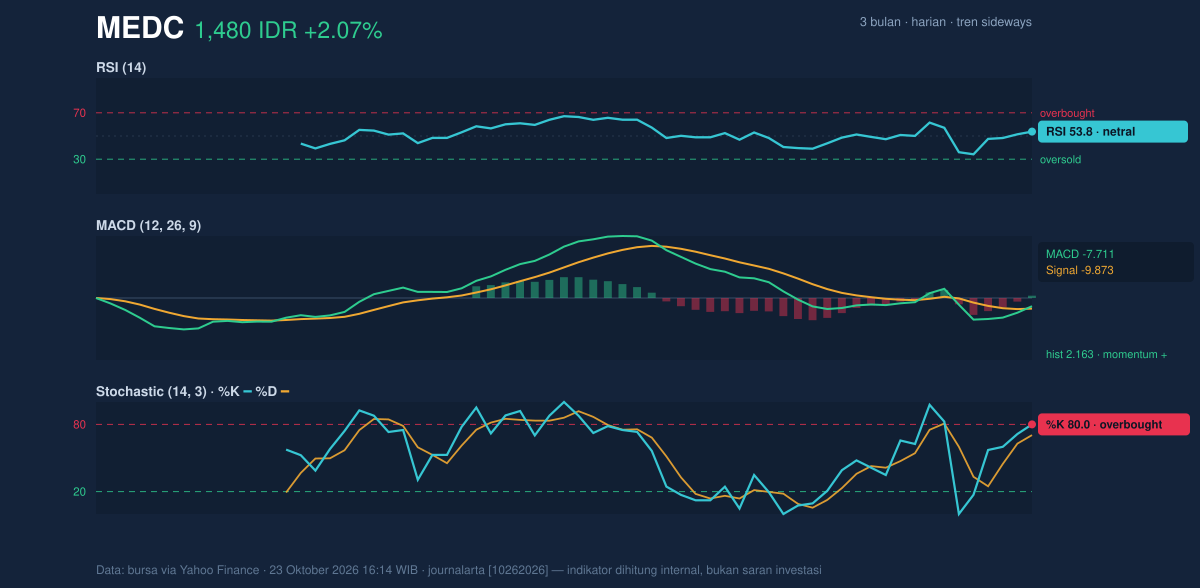Click the 'RSI 53.8 · netral' badge
The width and height of the screenshot is (1200, 588).
[1113, 131]
